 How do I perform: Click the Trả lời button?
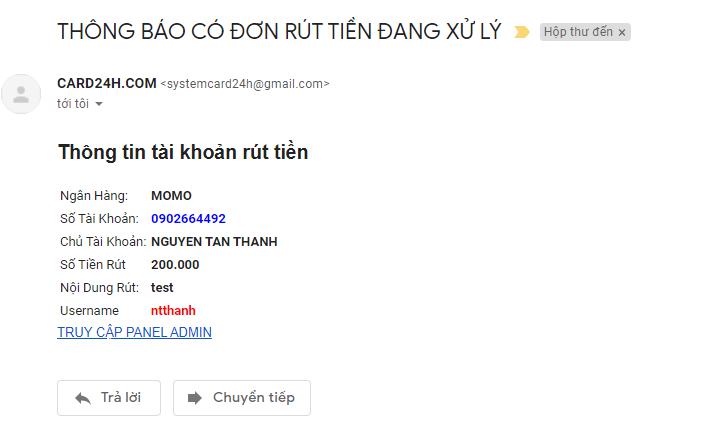point(109,398)
